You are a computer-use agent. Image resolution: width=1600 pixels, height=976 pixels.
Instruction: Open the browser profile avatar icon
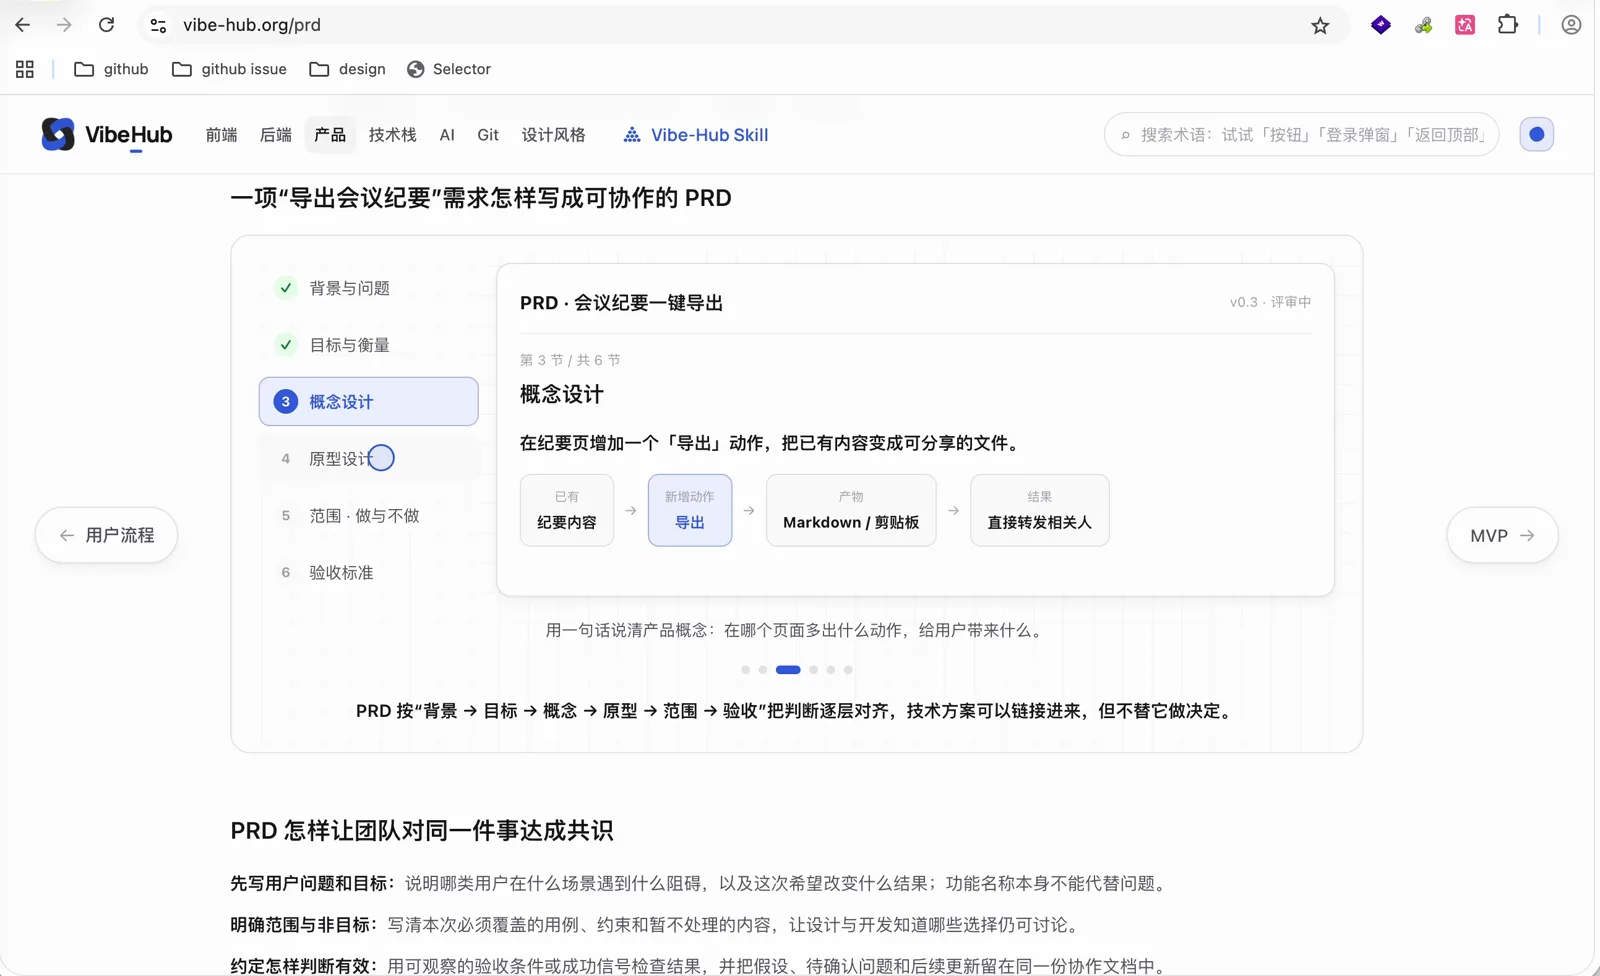[x=1571, y=25]
